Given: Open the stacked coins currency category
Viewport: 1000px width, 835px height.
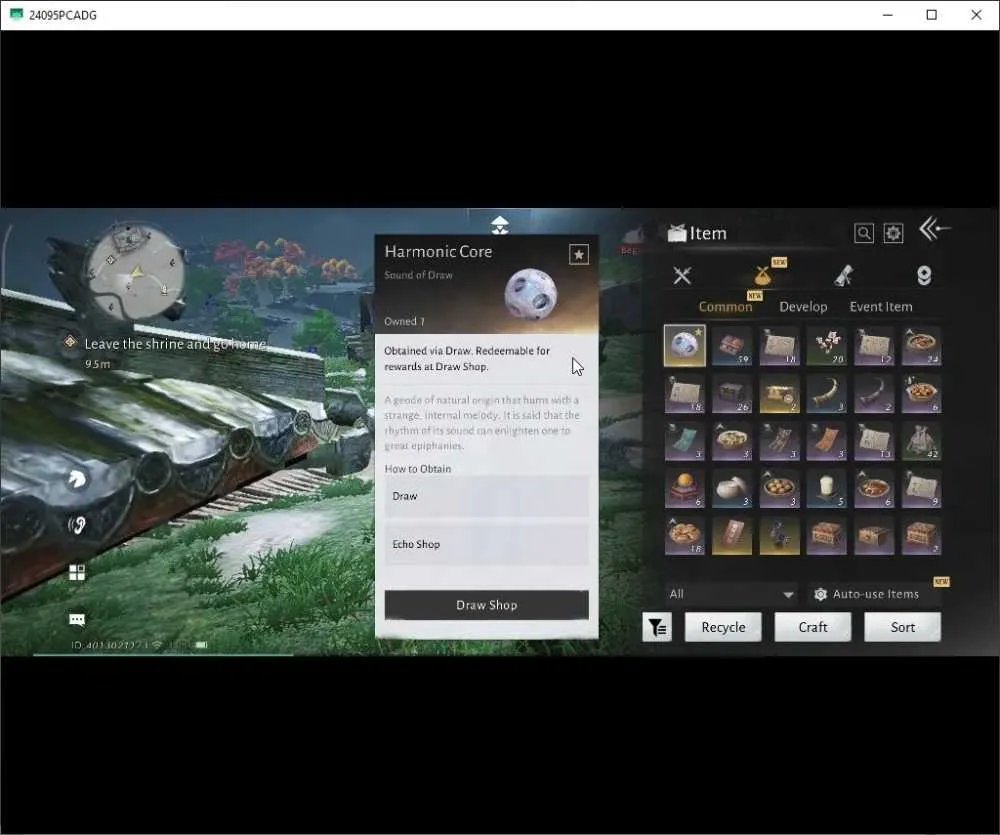Looking at the screenshot, I should coord(923,276).
